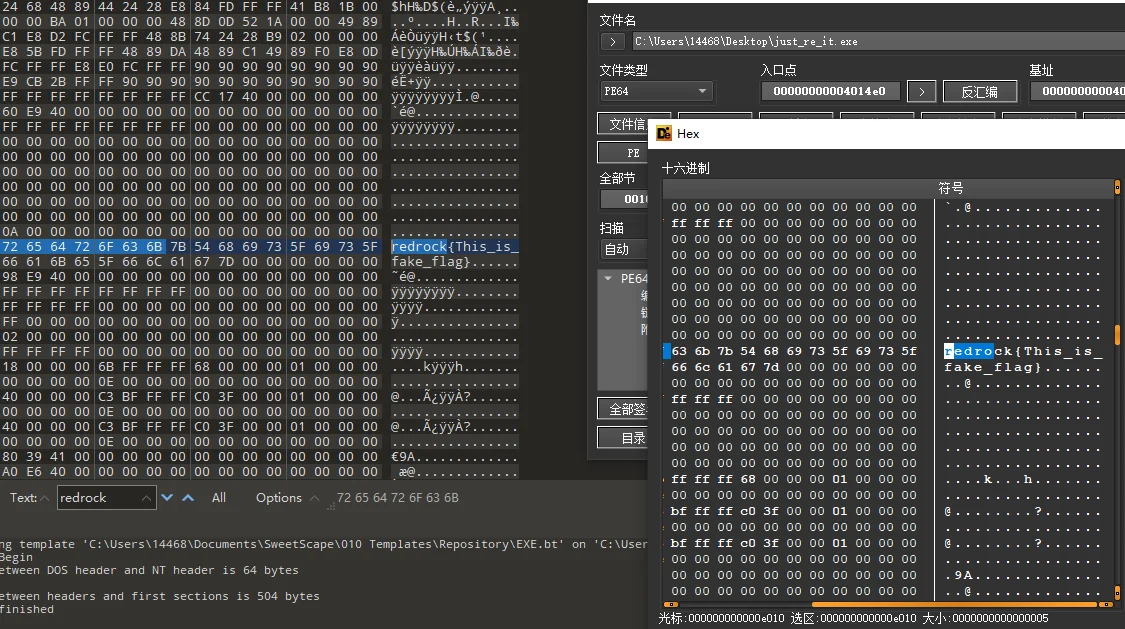Open the PE64 file type dropdown
1125x629 pixels.
(656, 91)
